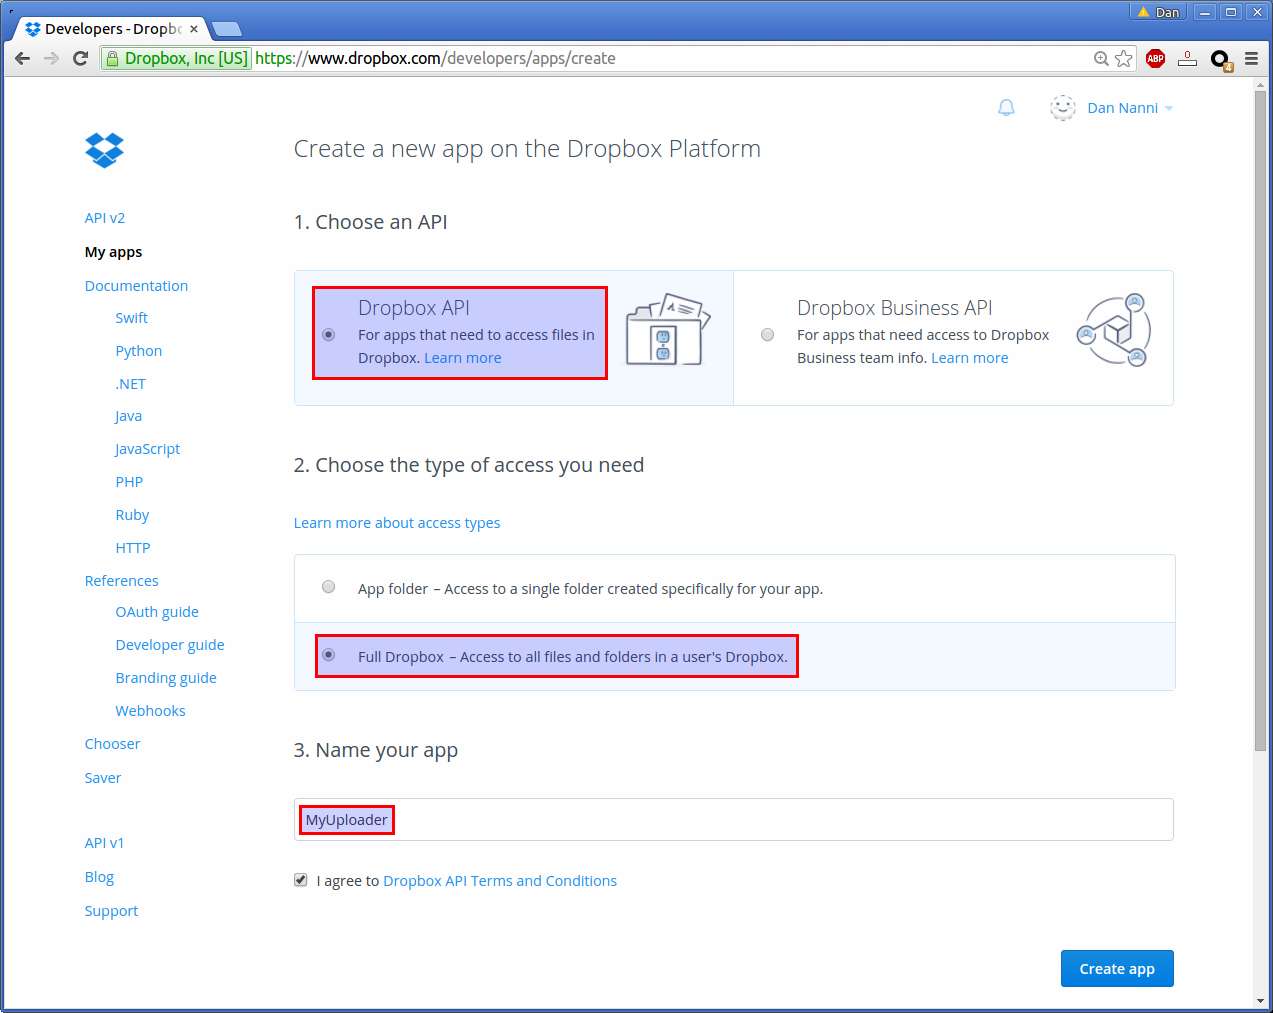Open the Python documentation link

[x=138, y=351]
